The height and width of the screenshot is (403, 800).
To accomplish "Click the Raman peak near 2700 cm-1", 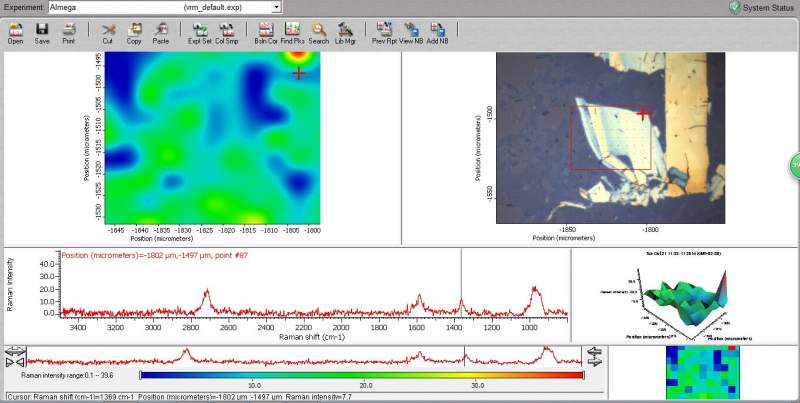I will 207,300.
